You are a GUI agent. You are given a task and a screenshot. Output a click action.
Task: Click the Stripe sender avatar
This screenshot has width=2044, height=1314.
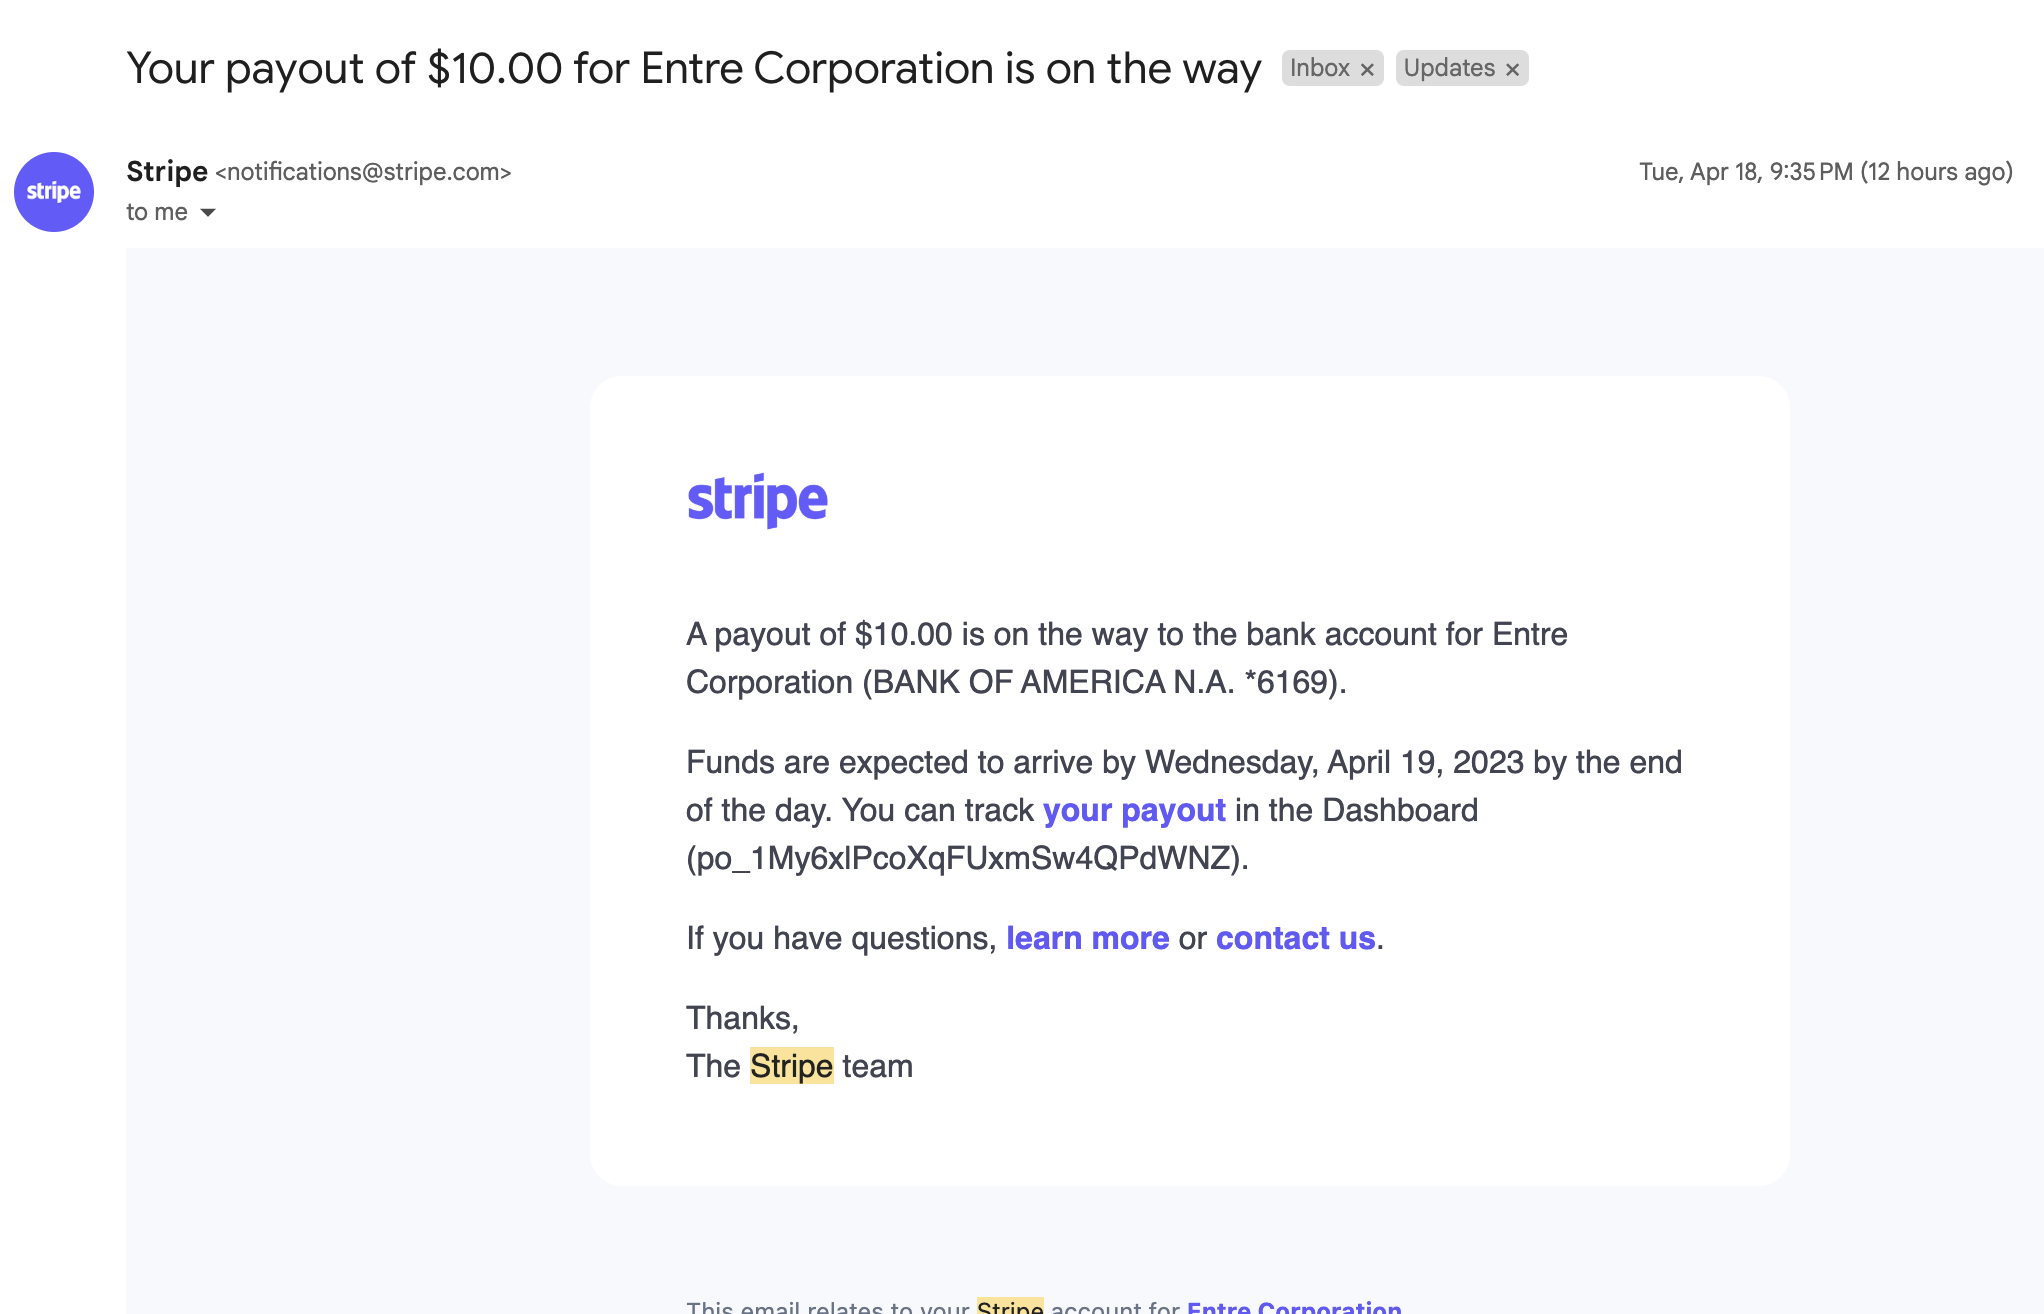(54, 192)
